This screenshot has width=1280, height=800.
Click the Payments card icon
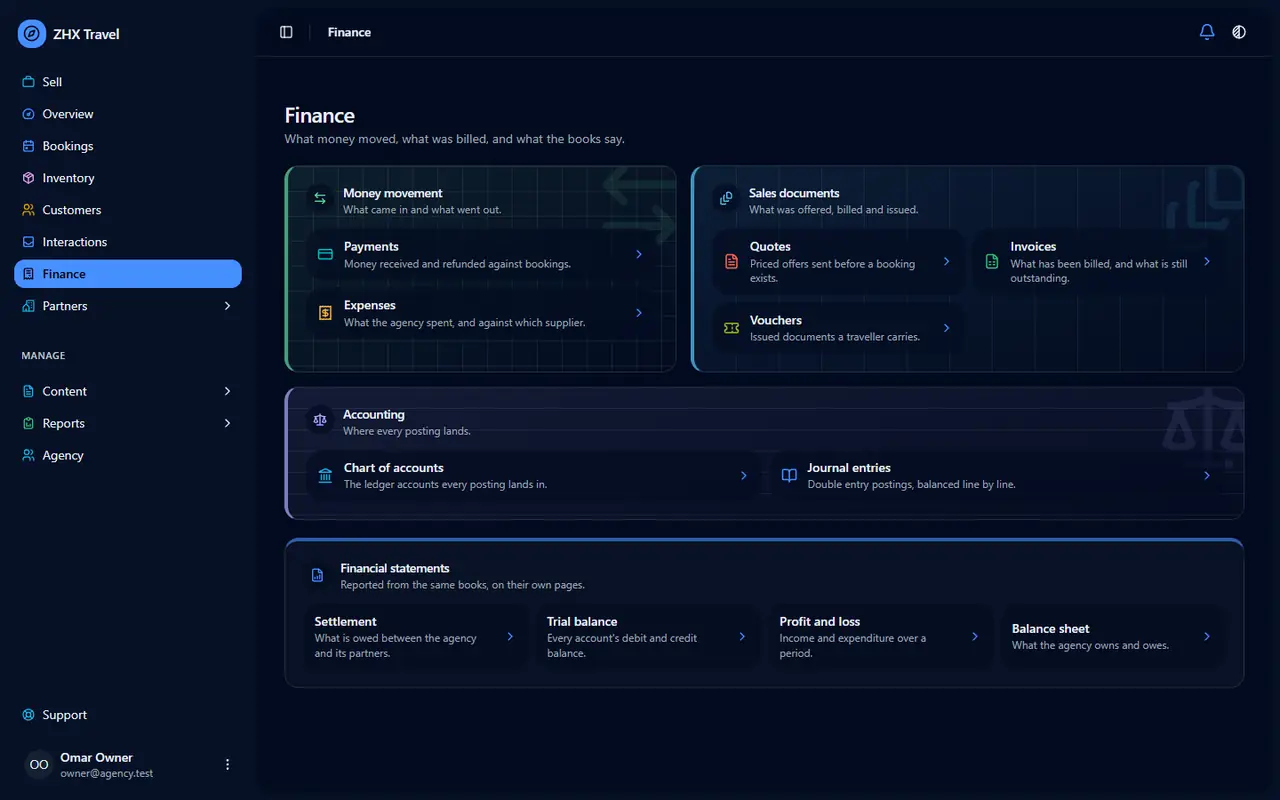(325, 254)
